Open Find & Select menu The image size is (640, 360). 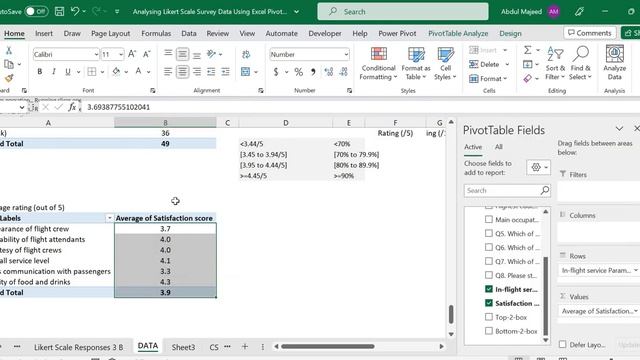pos(580,63)
